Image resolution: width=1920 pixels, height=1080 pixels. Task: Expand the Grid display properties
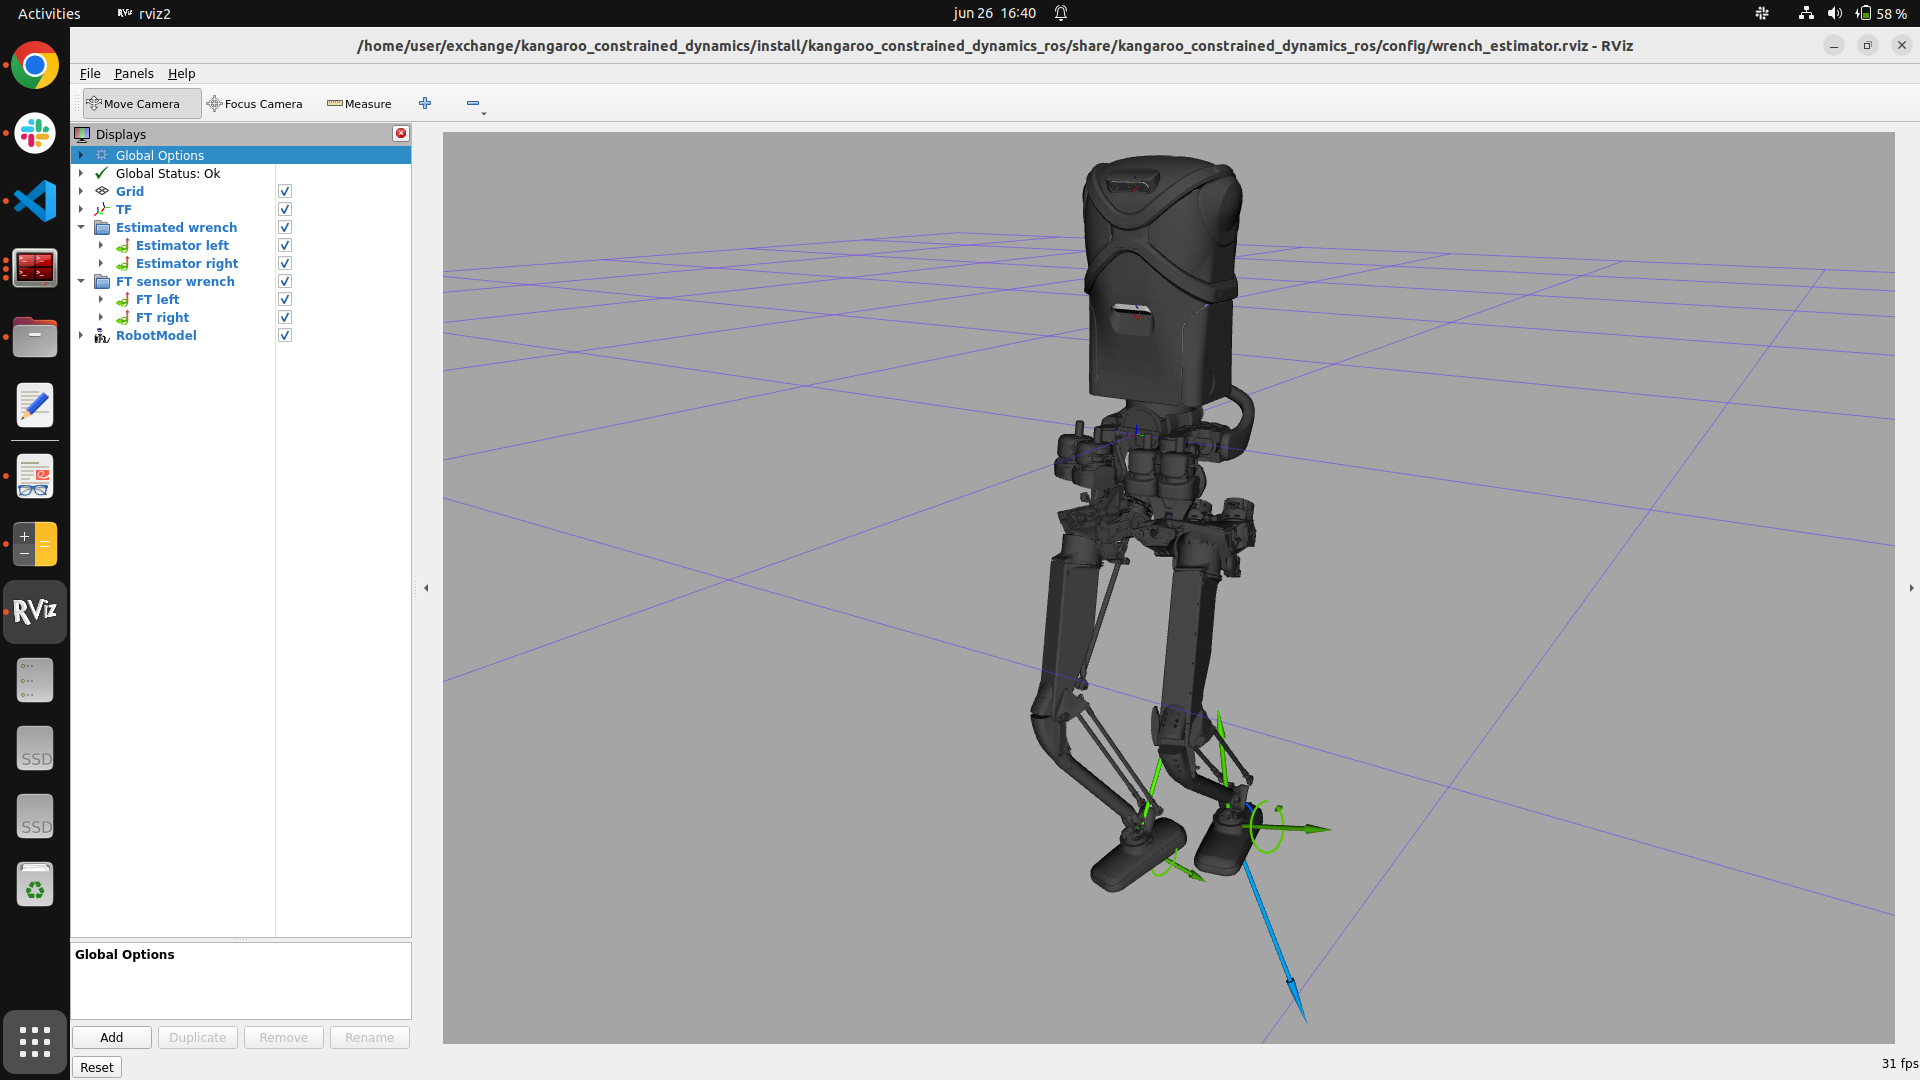81,191
